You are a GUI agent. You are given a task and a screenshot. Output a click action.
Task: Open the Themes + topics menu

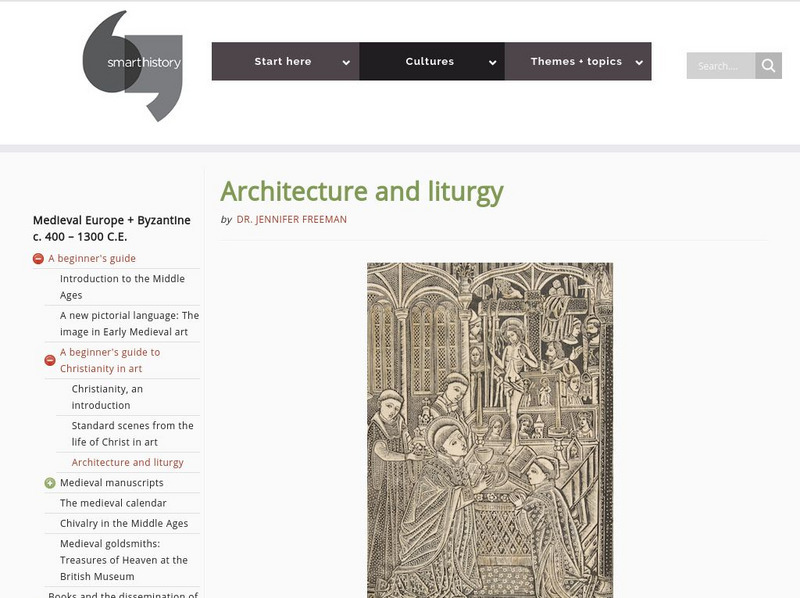click(x=578, y=61)
